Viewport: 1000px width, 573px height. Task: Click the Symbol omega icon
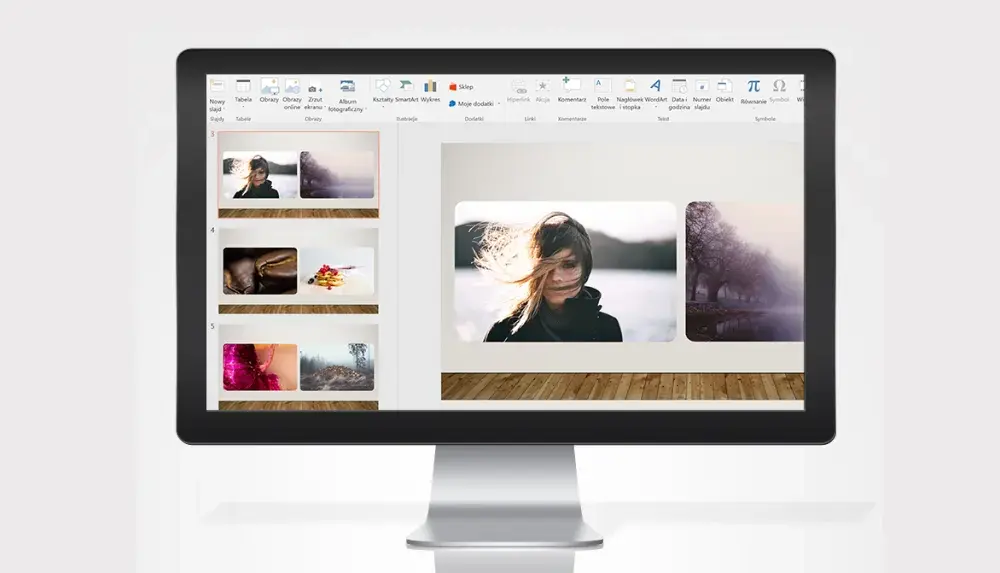[x=779, y=86]
